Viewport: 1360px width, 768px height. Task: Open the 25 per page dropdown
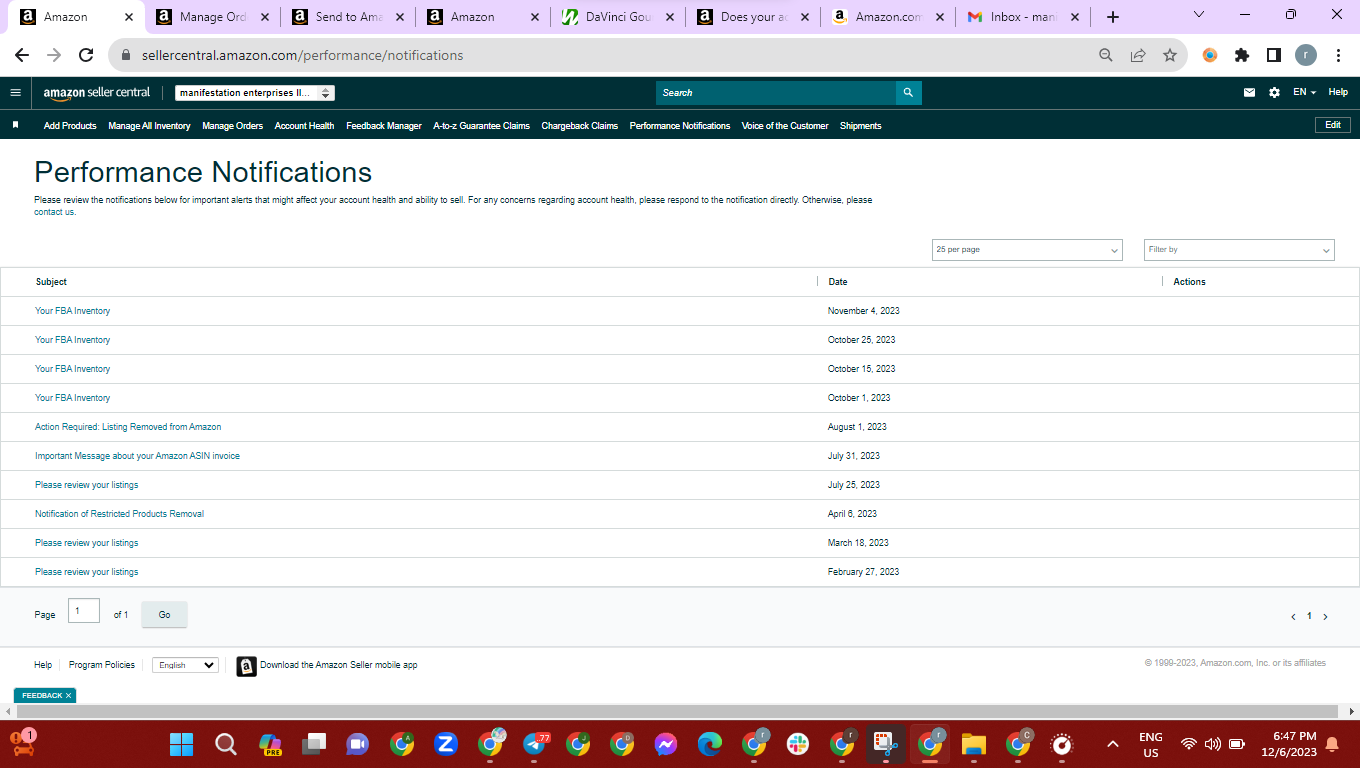point(1027,250)
